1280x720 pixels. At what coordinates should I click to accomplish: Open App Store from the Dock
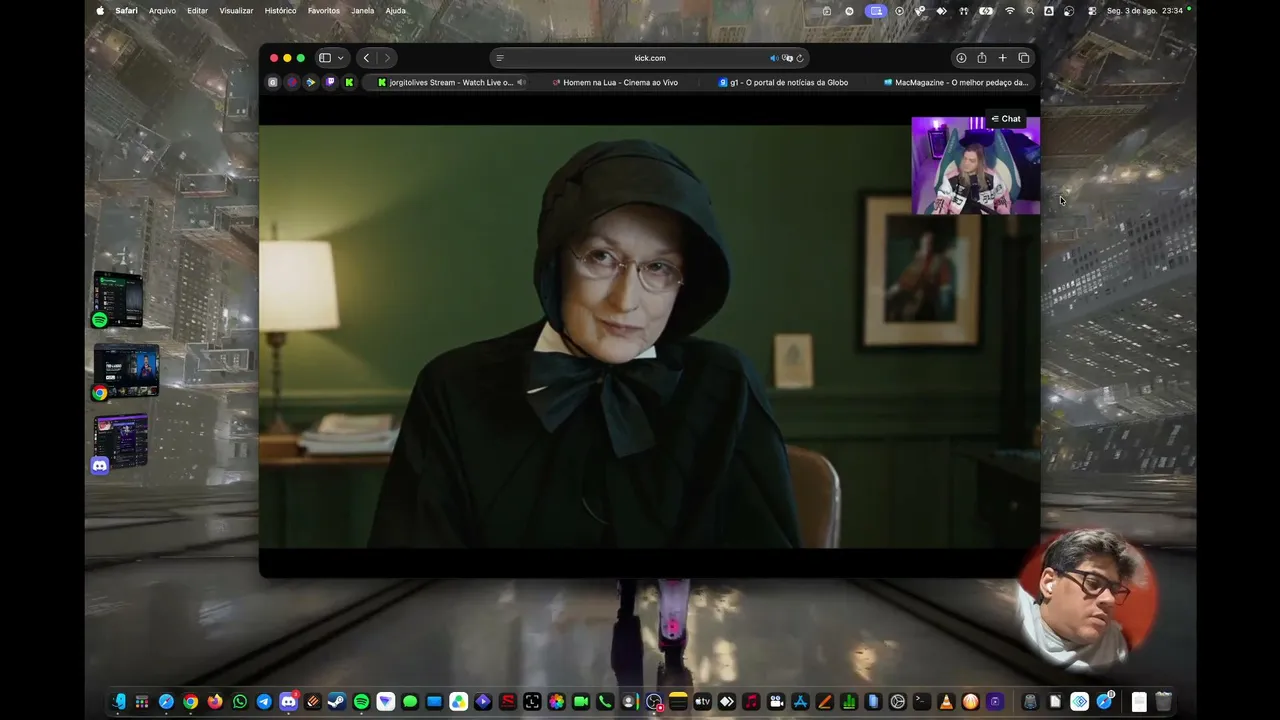[x=800, y=702]
